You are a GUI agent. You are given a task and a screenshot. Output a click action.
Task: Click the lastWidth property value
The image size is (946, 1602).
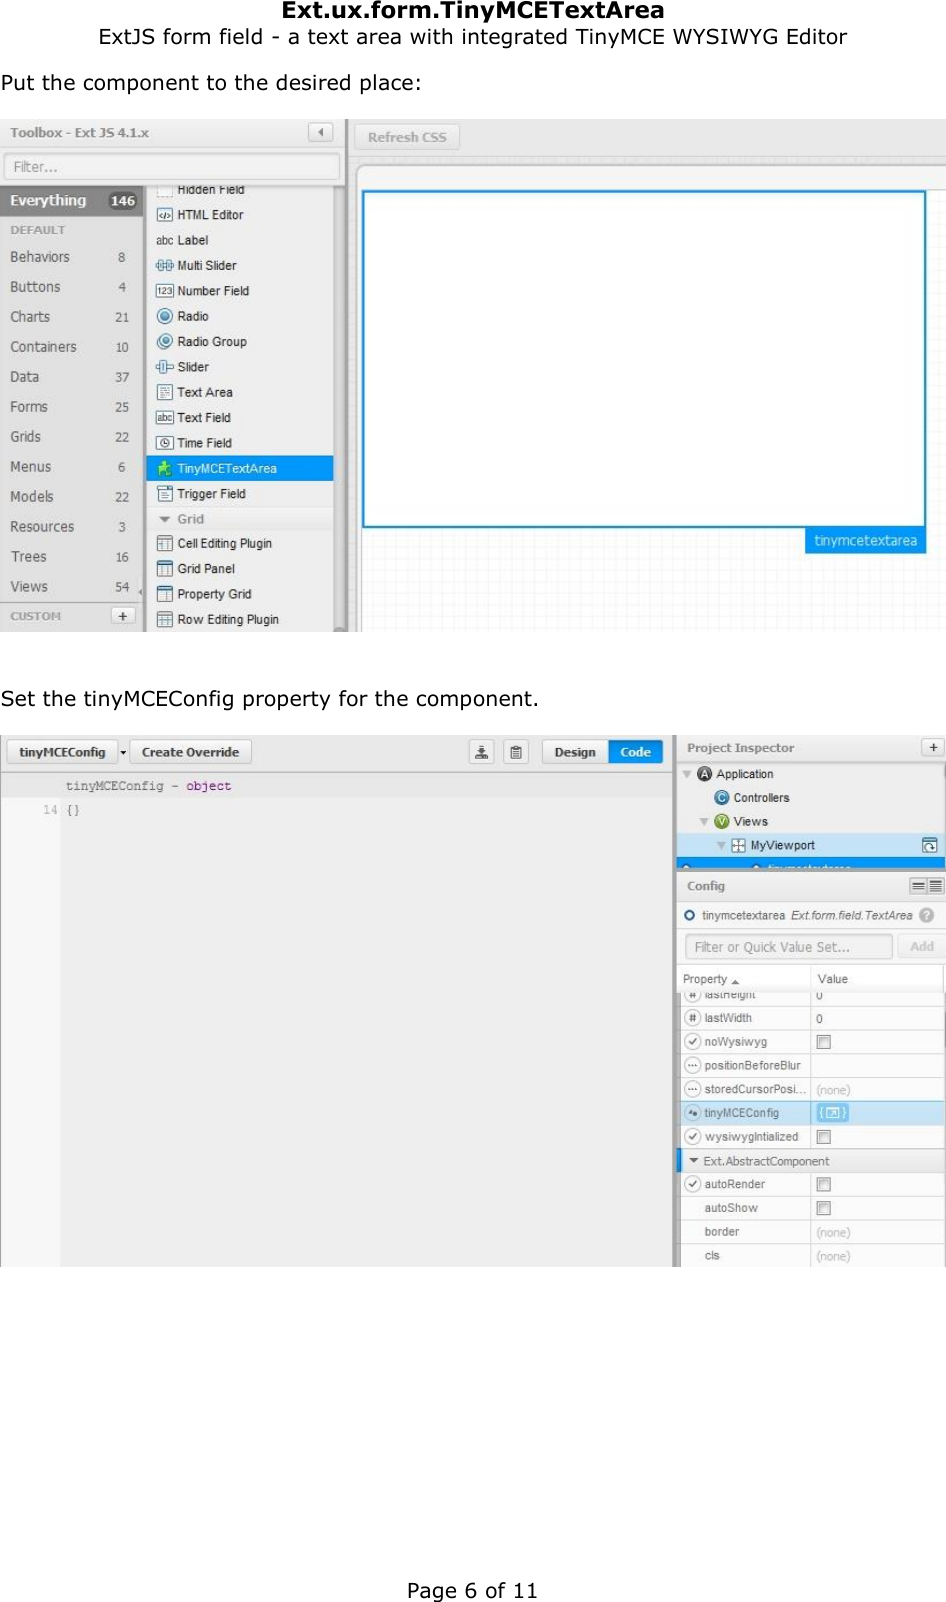point(877,1019)
